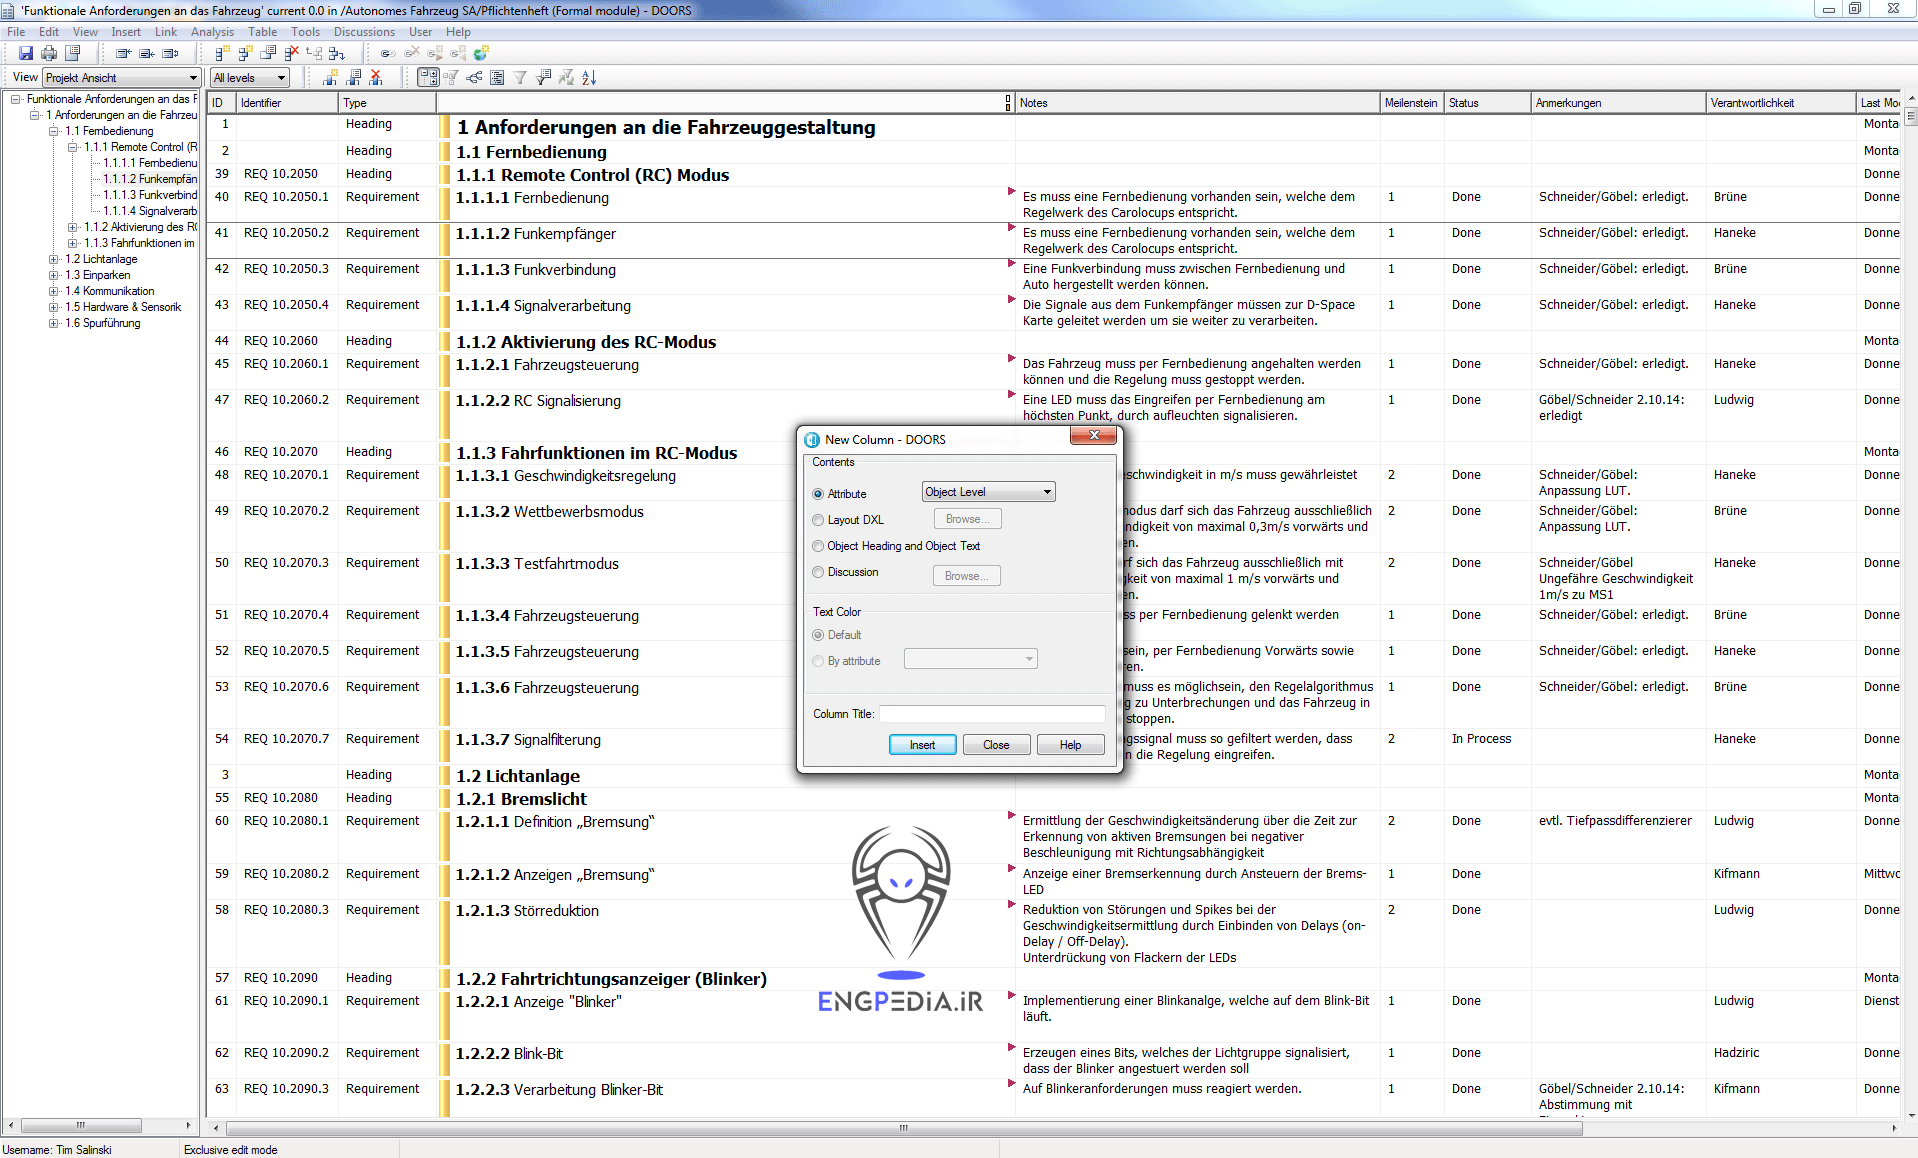
Task: Select the Layout DXL radio button
Action: pos(819,520)
